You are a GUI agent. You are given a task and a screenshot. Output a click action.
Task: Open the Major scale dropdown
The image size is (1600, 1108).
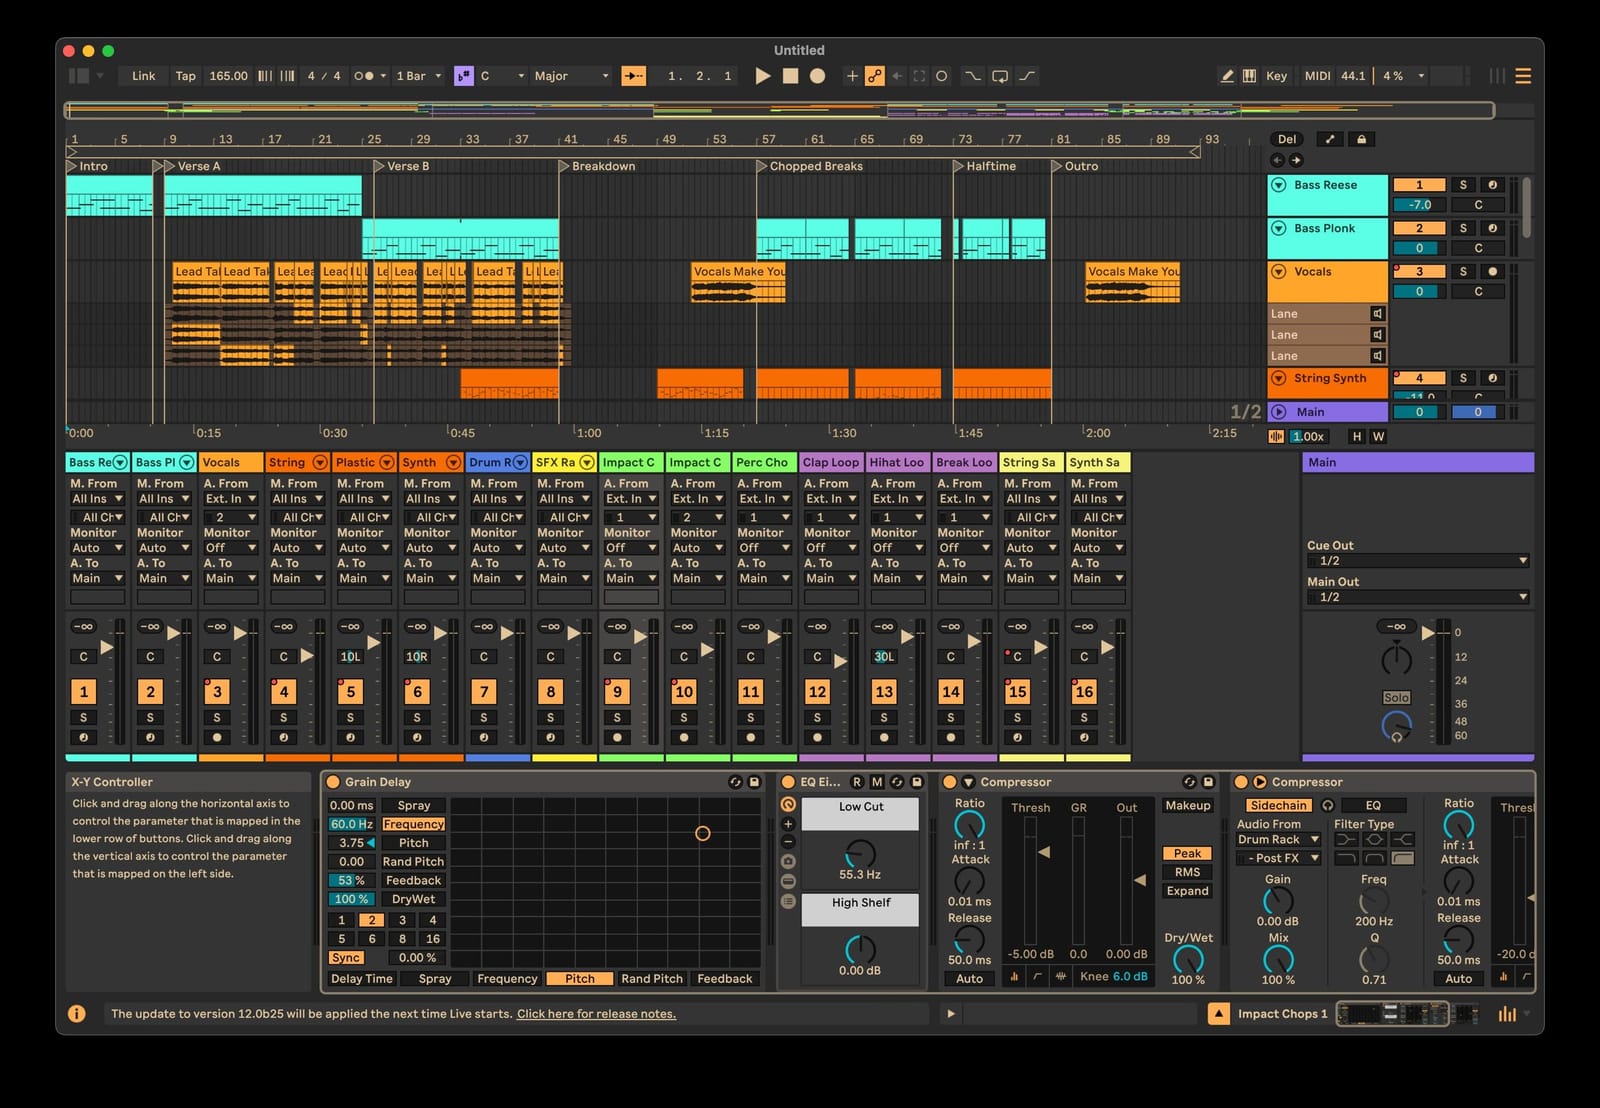pyautogui.click(x=570, y=75)
